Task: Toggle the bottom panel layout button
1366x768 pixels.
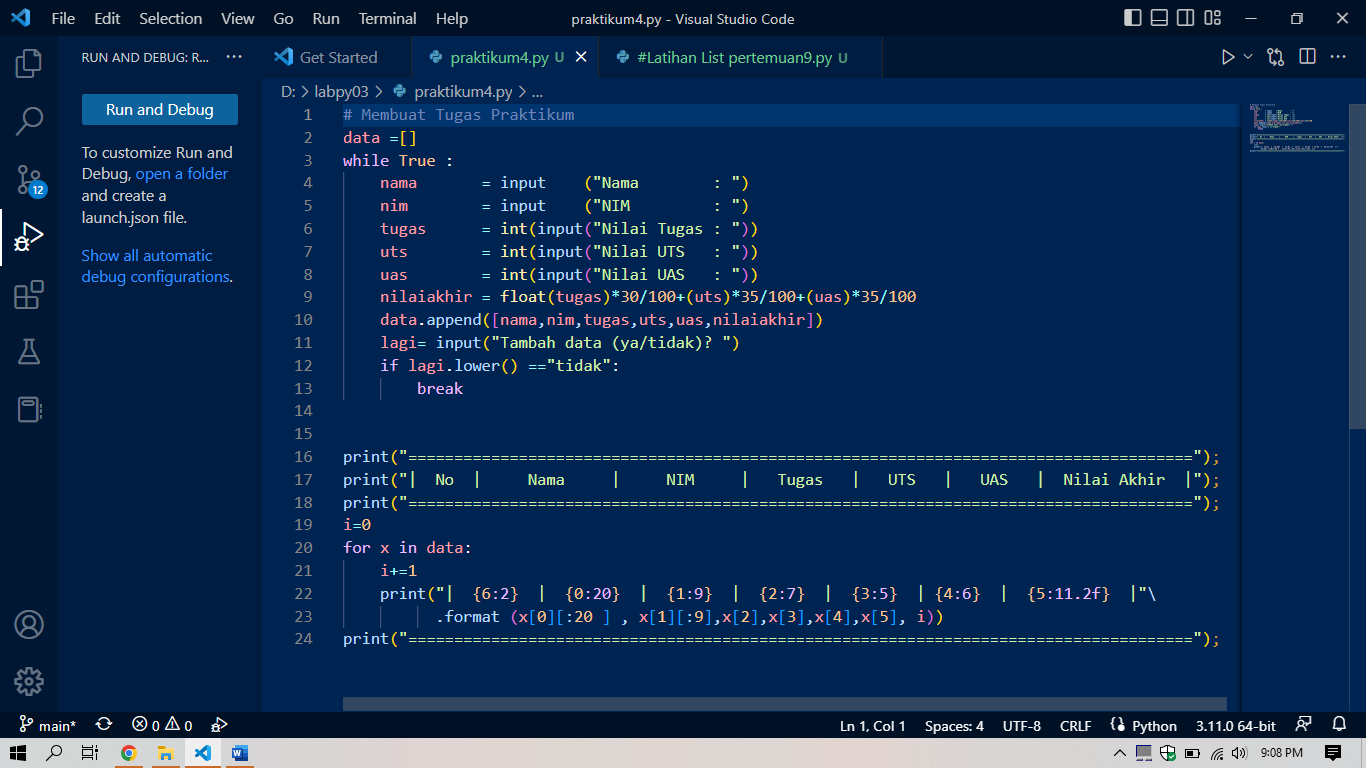Action: pos(1159,18)
